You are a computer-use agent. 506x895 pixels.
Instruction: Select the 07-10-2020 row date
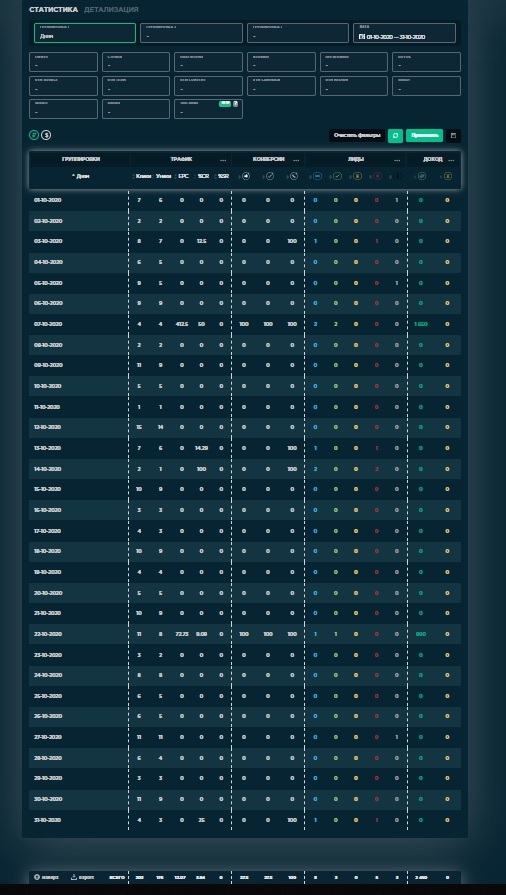coord(47,324)
